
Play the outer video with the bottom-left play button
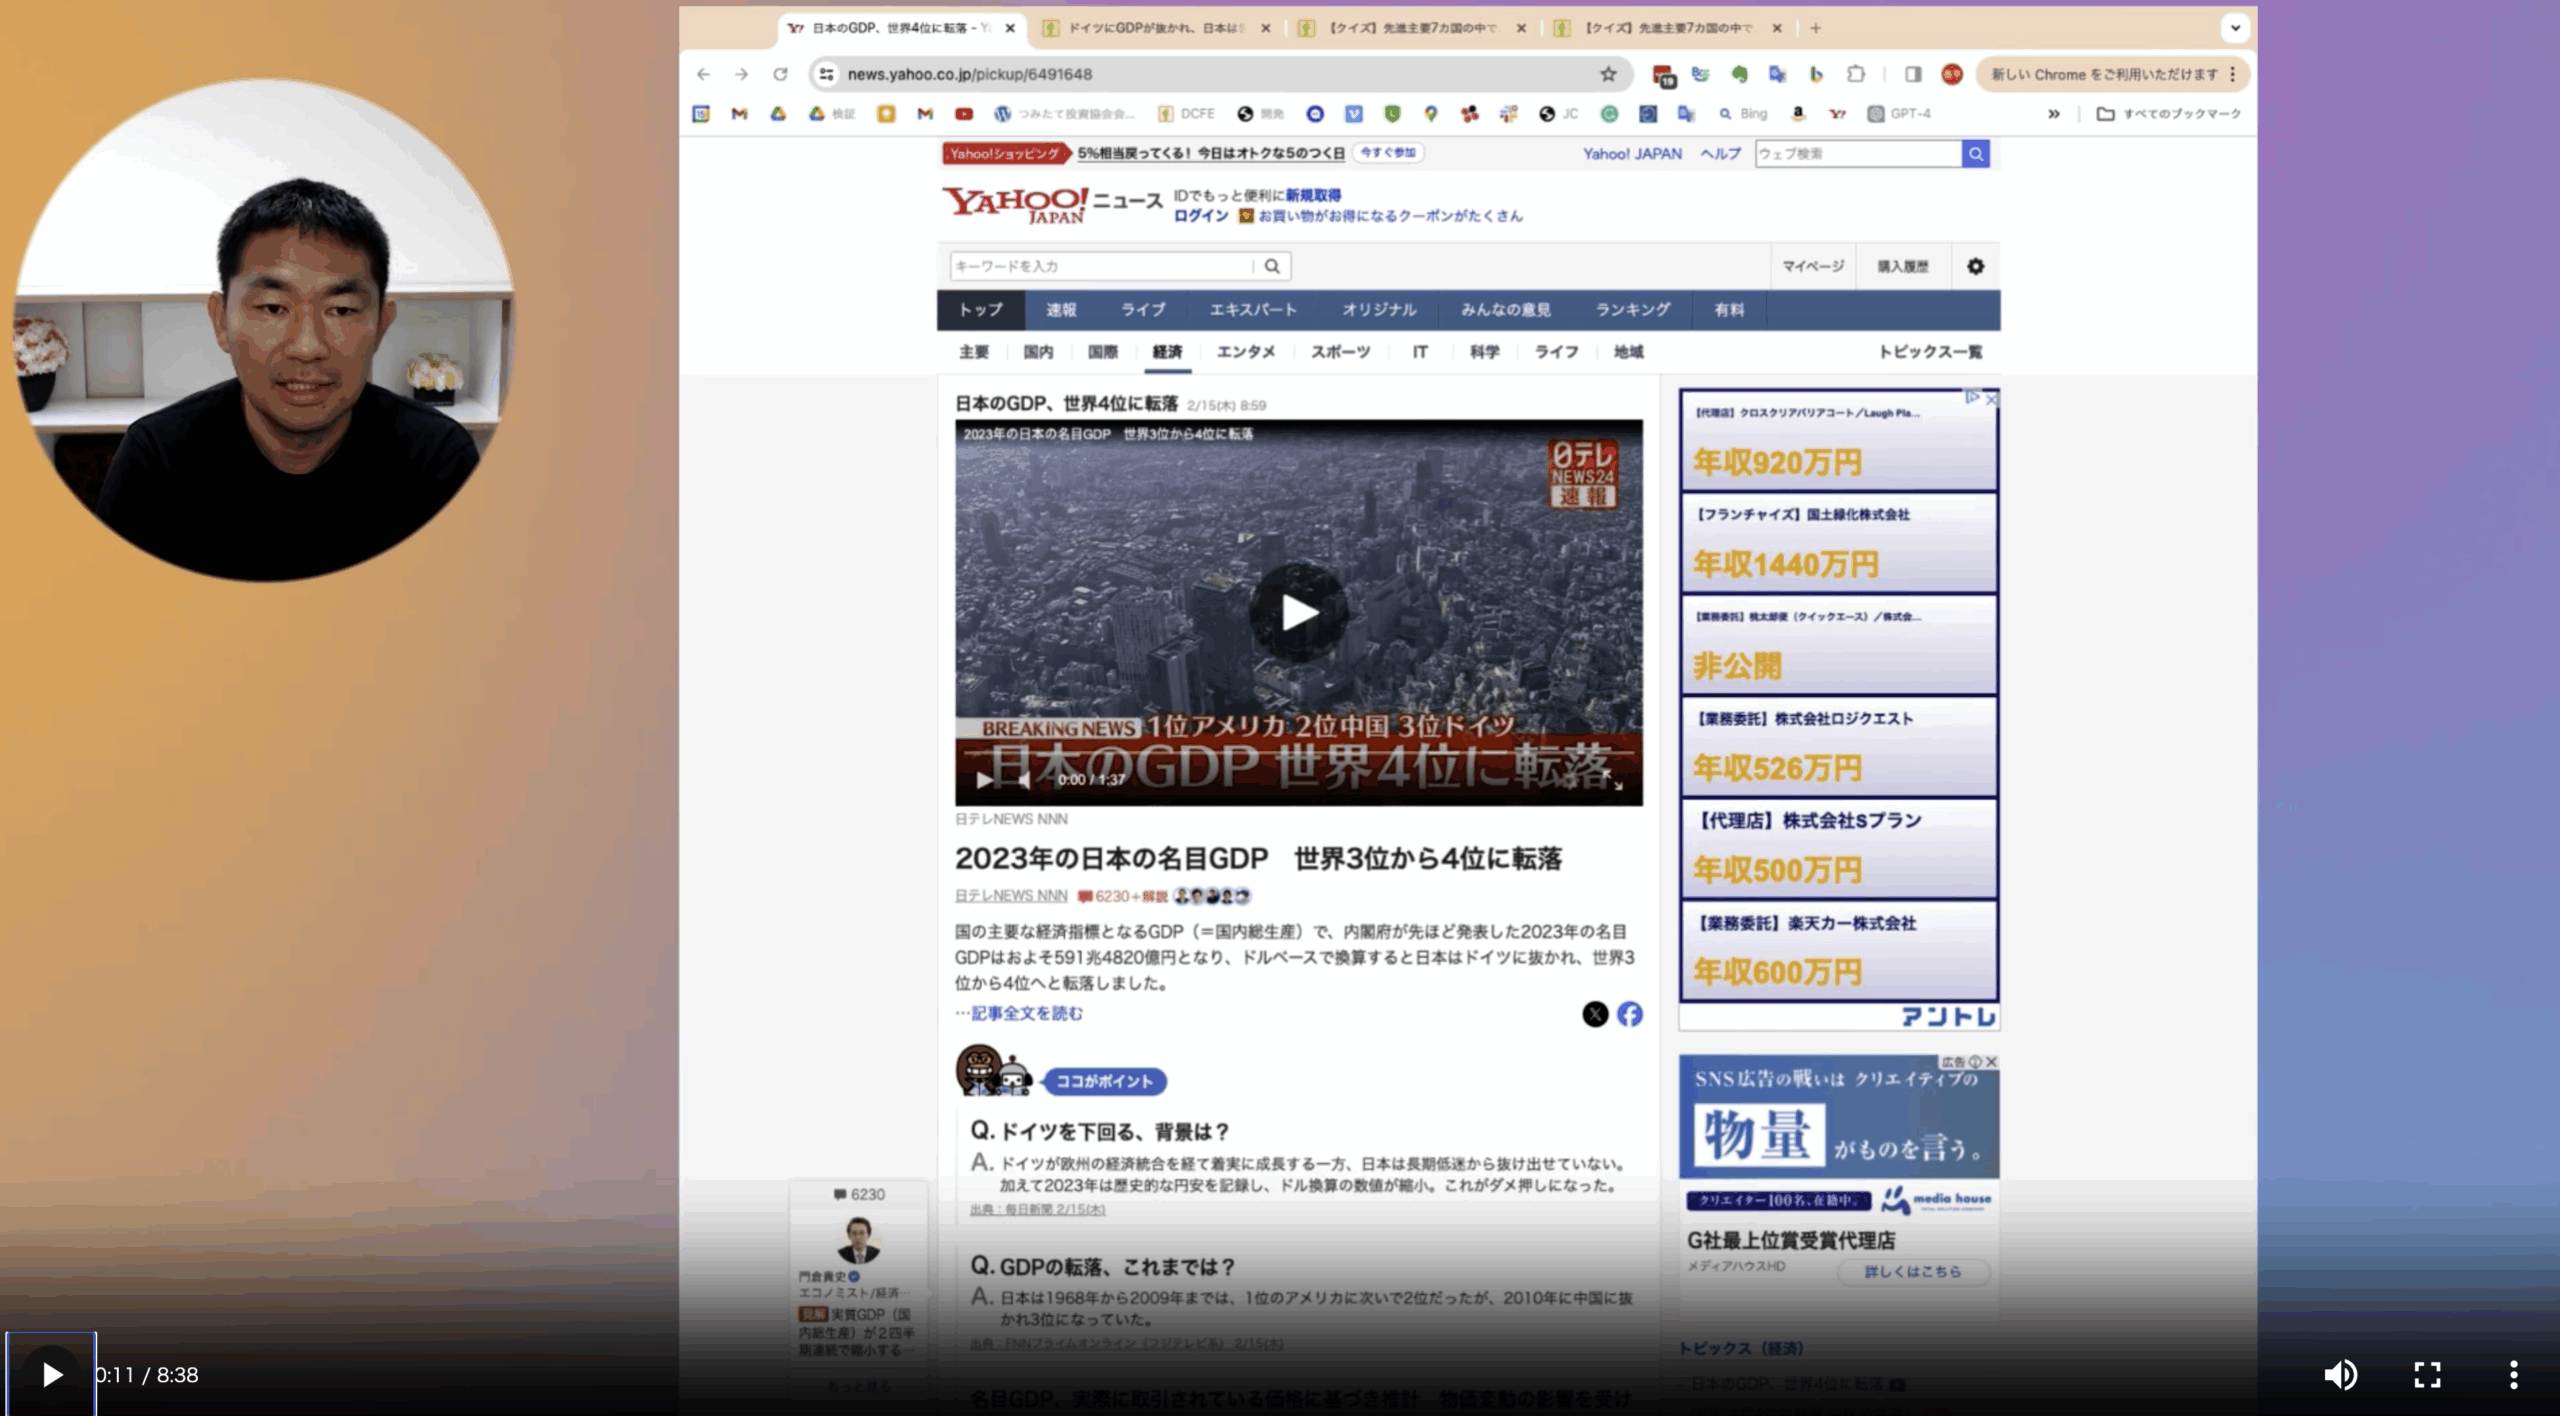coord(52,1374)
